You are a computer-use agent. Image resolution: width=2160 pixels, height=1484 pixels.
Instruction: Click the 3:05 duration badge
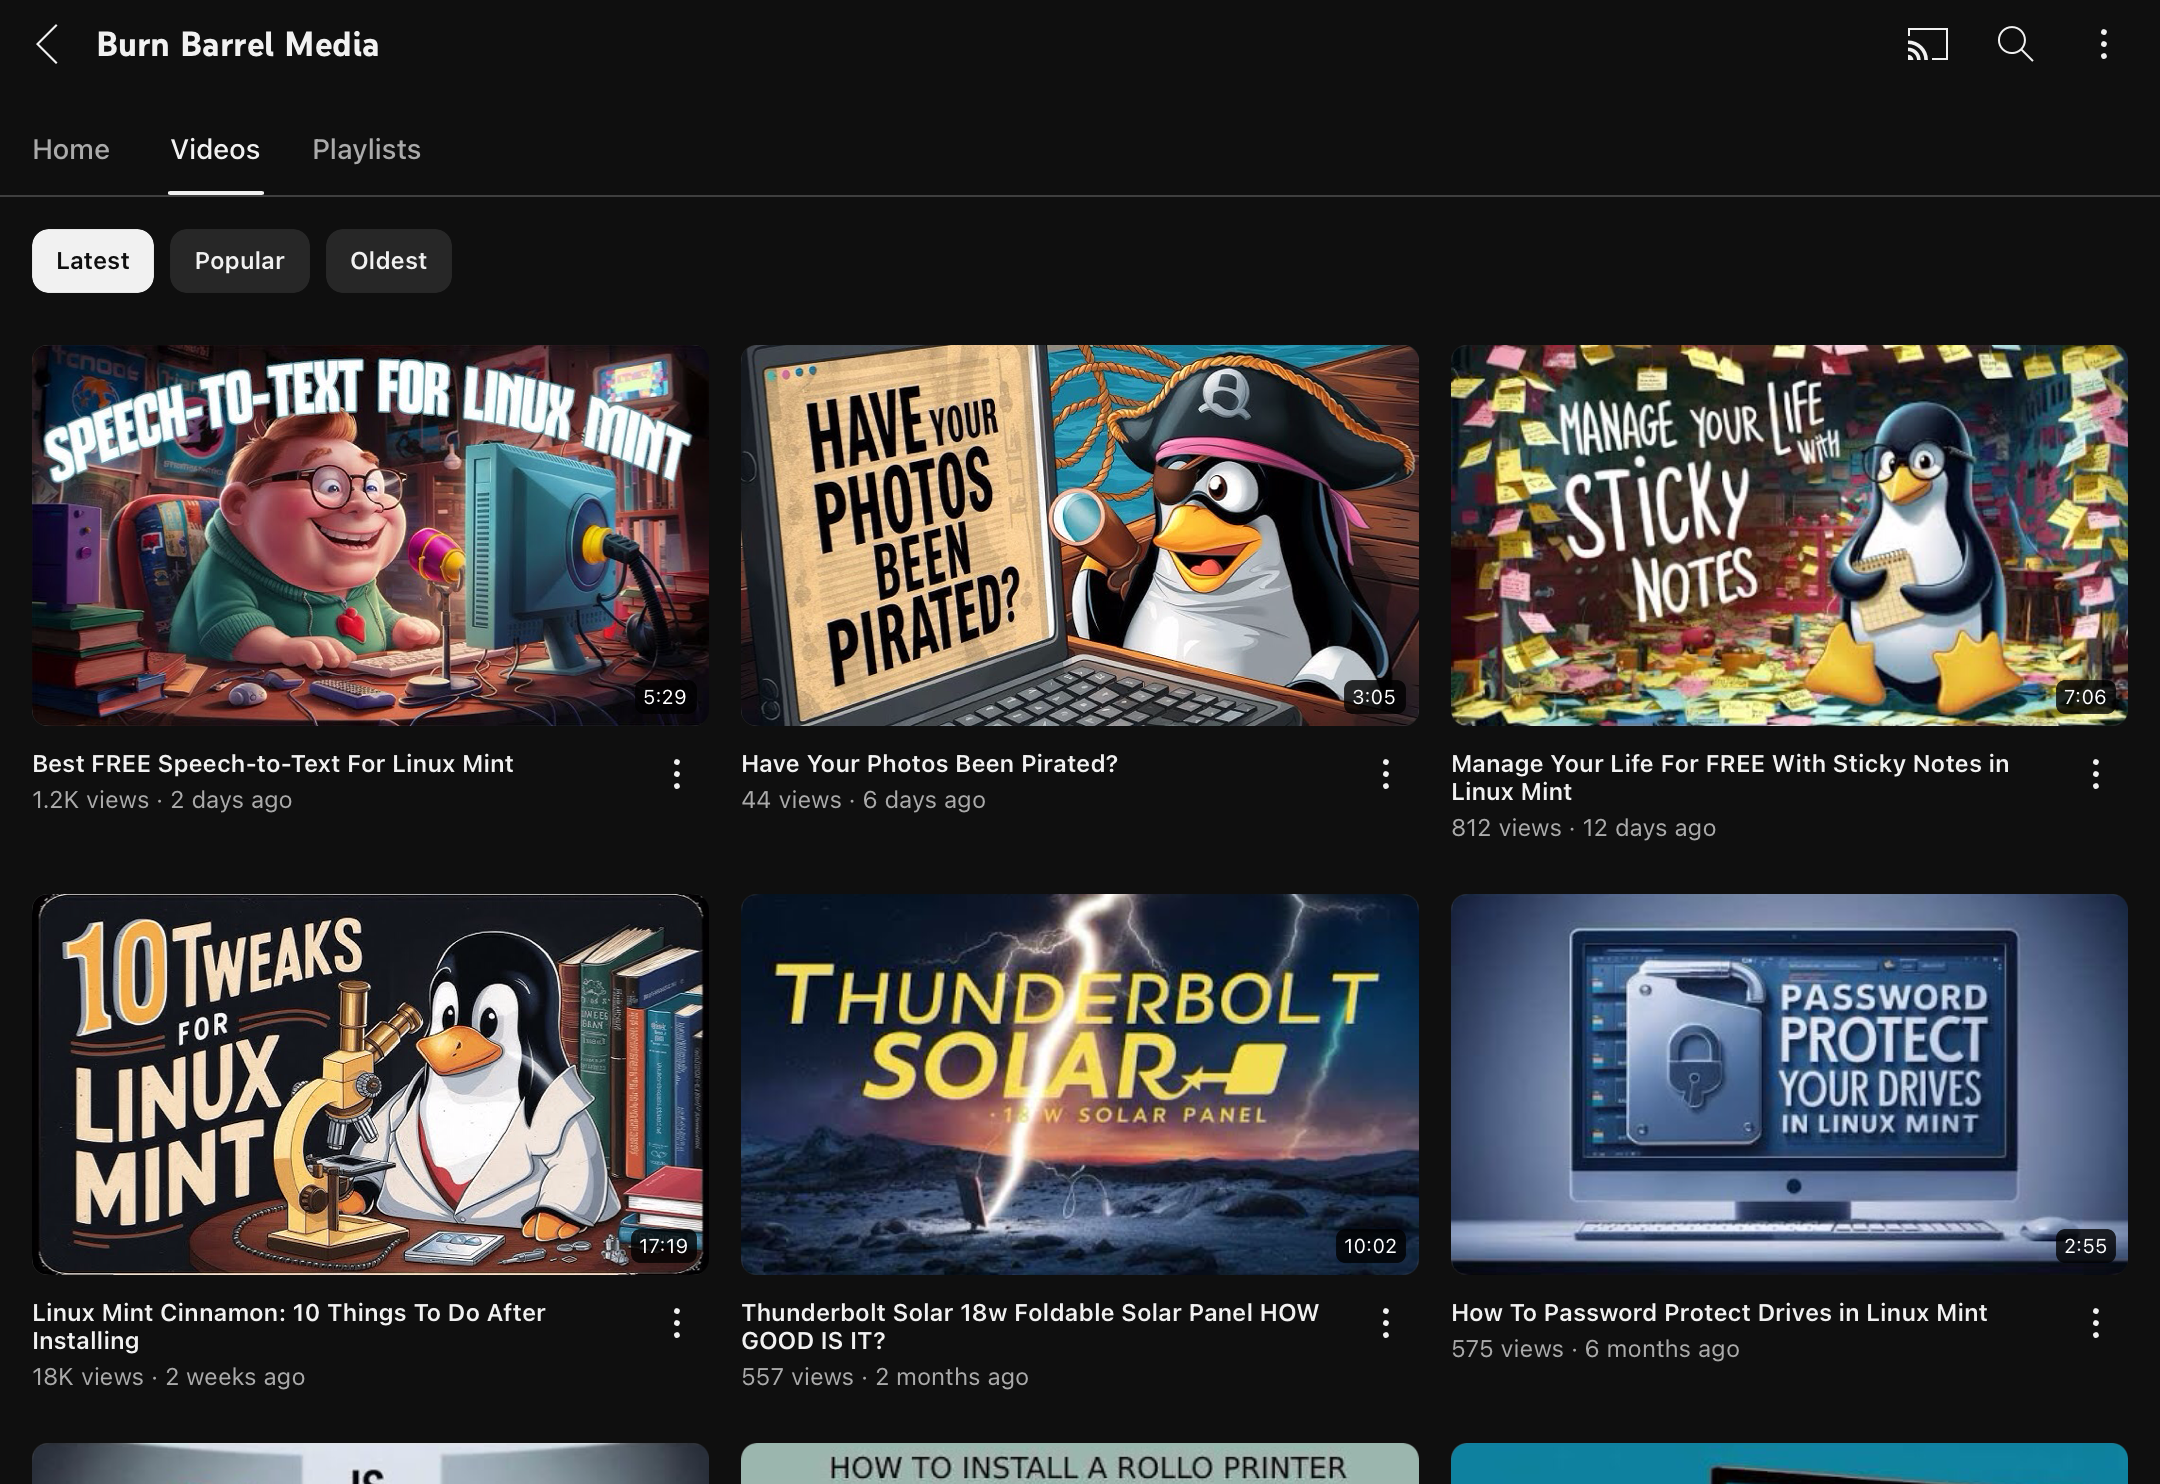click(1373, 697)
